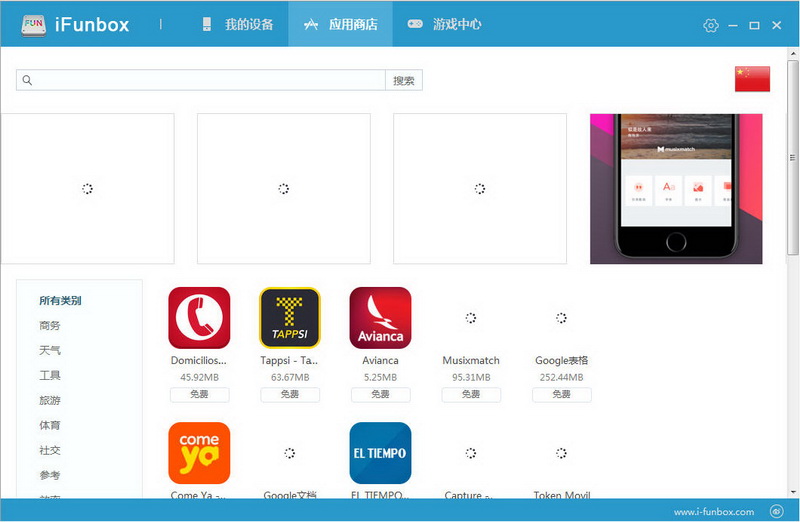Open the Tappsi app icon

click(290, 318)
